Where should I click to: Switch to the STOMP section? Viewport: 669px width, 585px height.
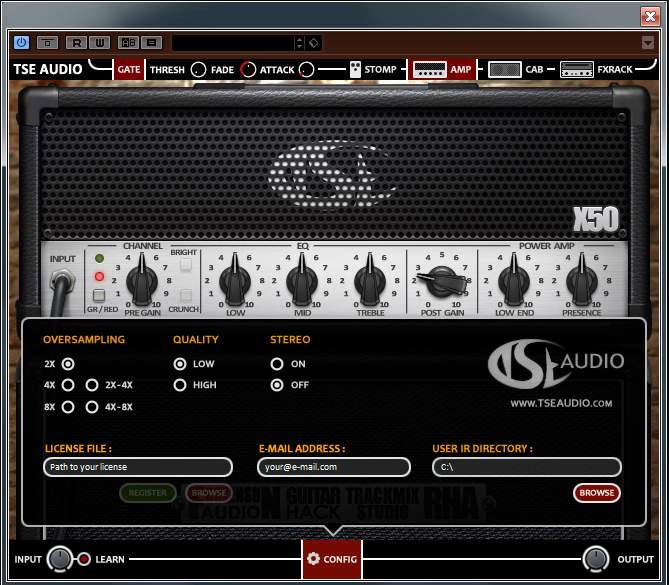381,70
